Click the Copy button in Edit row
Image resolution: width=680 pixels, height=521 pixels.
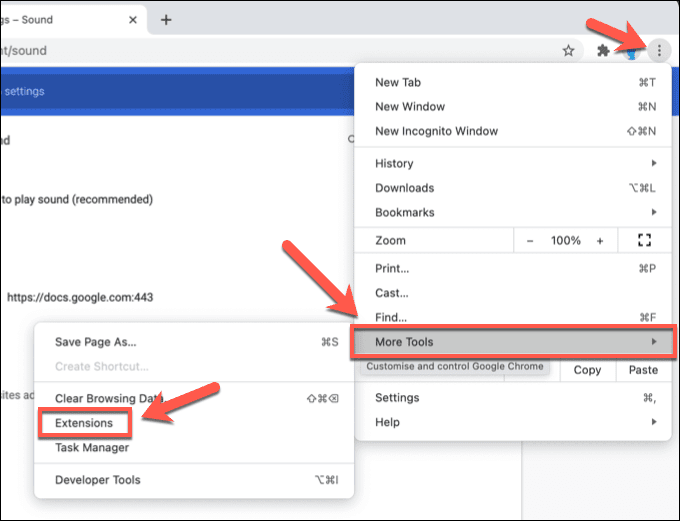(588, 370)
